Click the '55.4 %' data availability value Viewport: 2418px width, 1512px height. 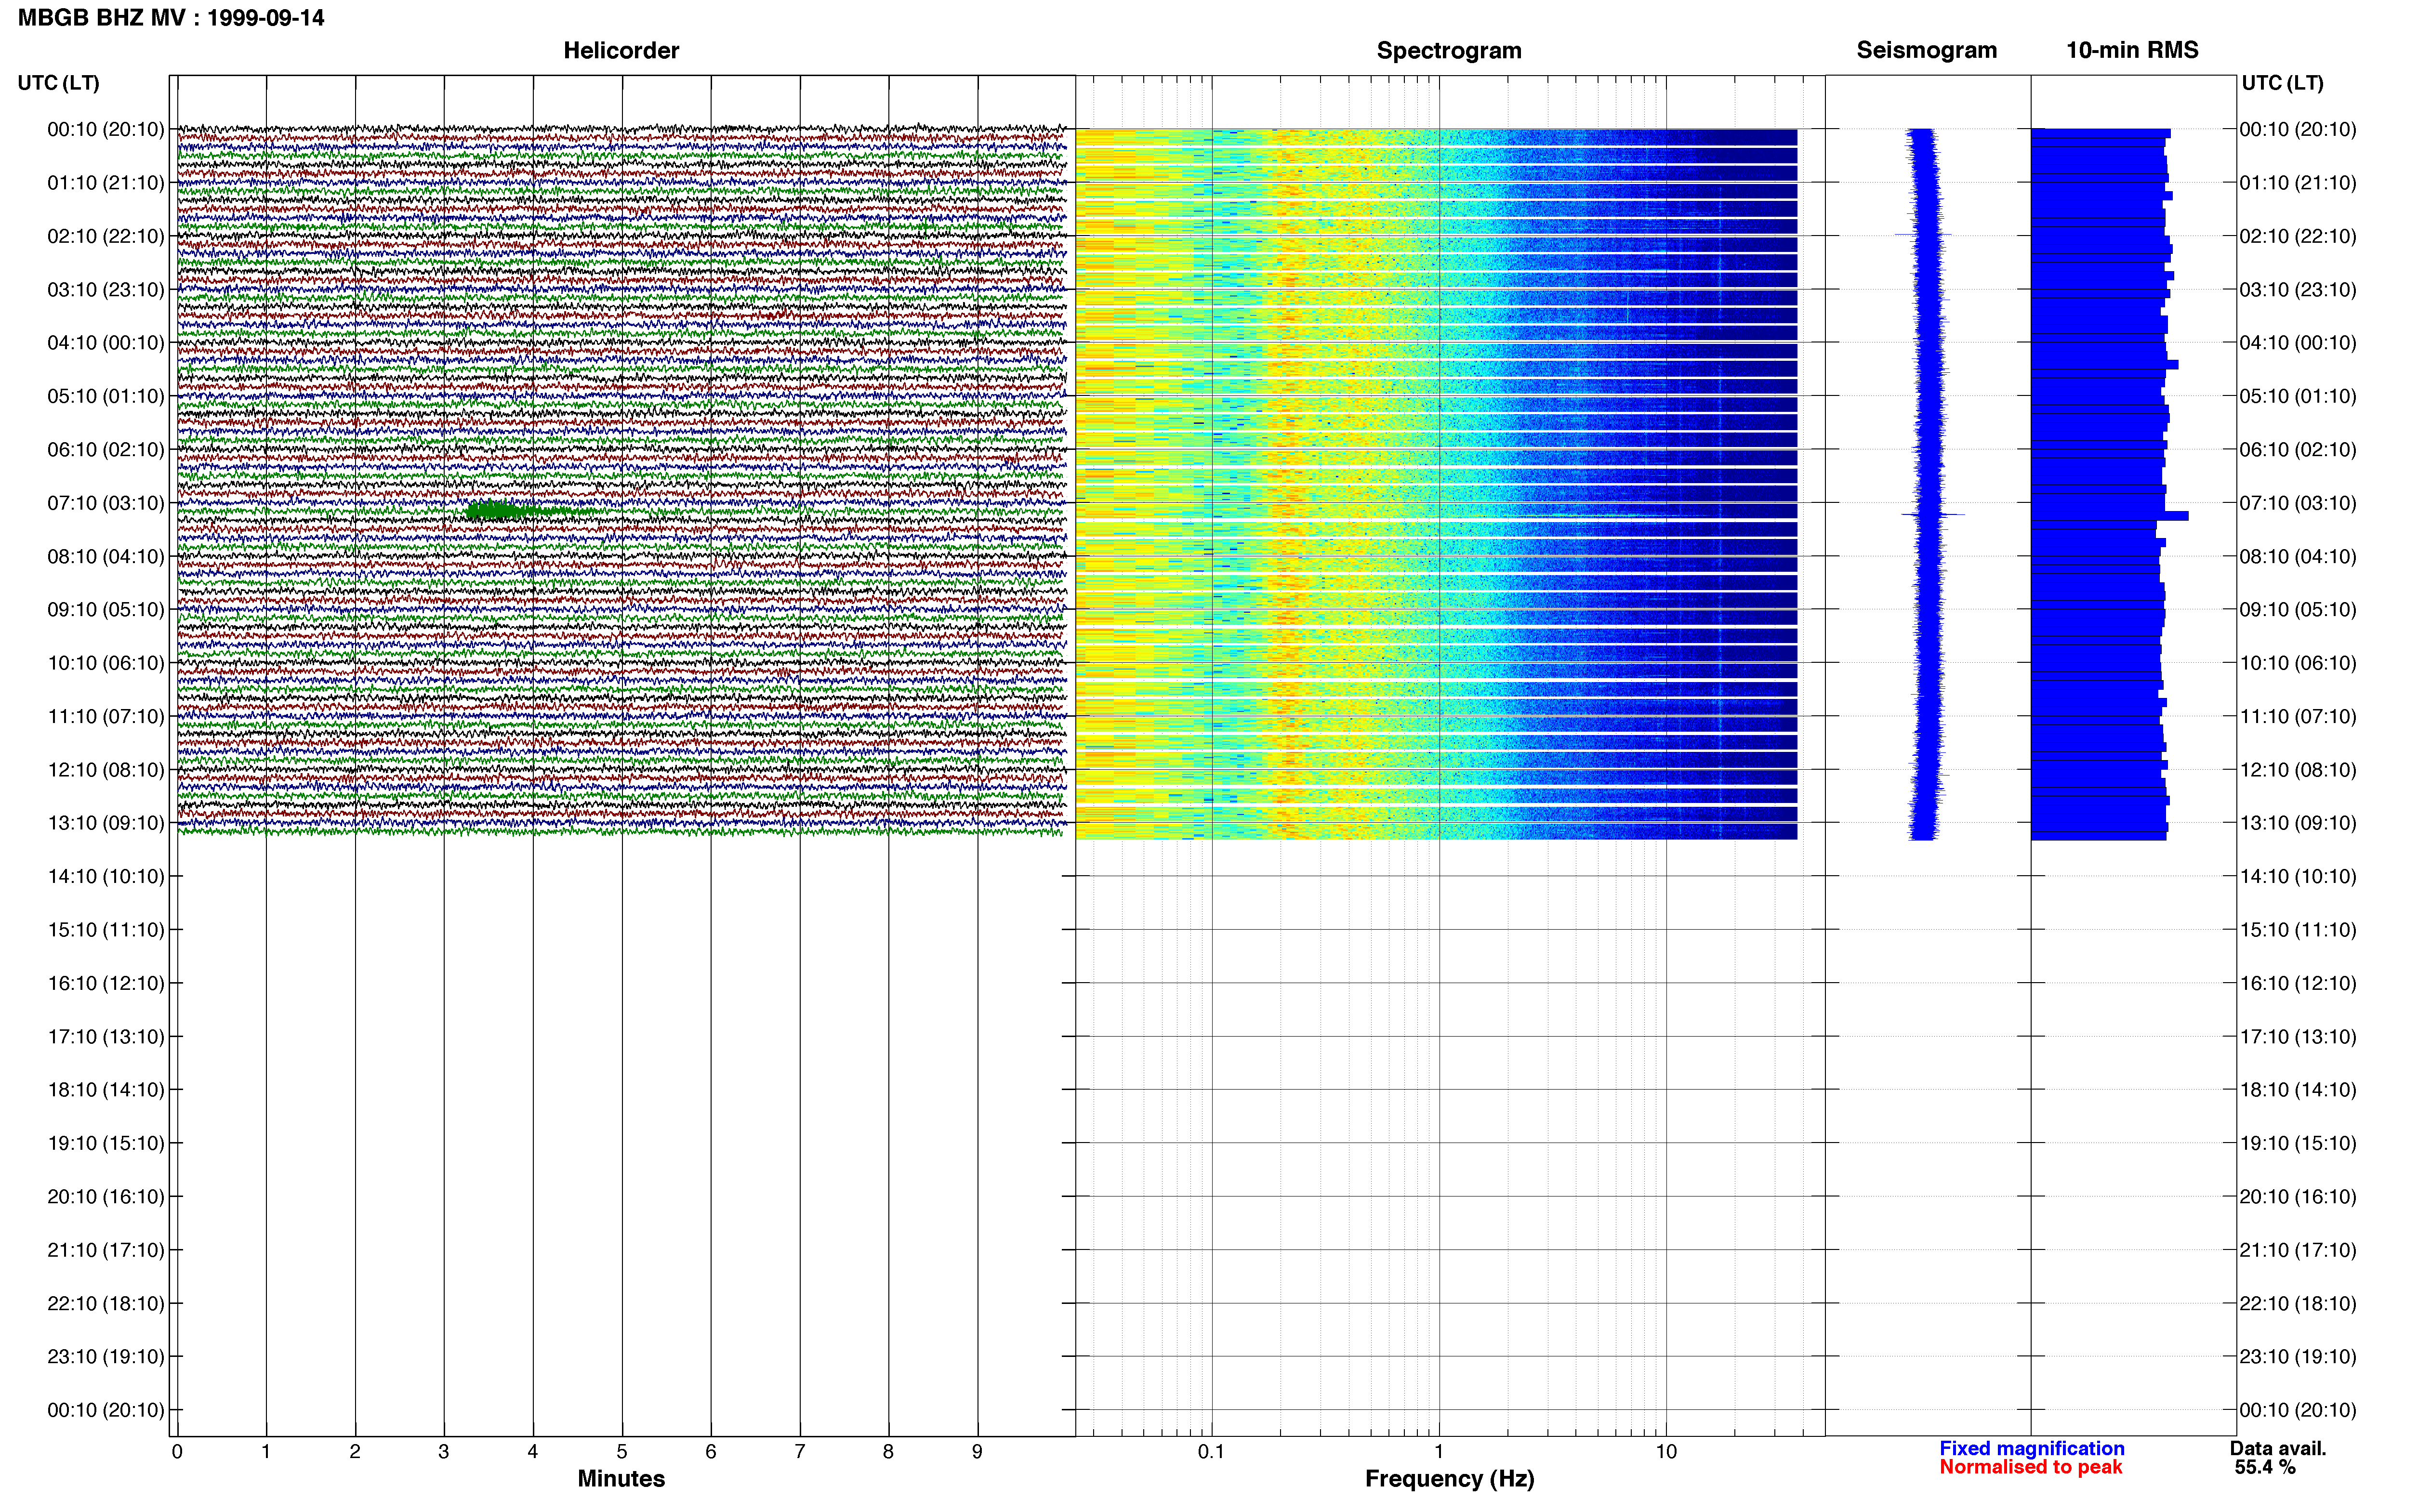[x=2265, y=1467]
